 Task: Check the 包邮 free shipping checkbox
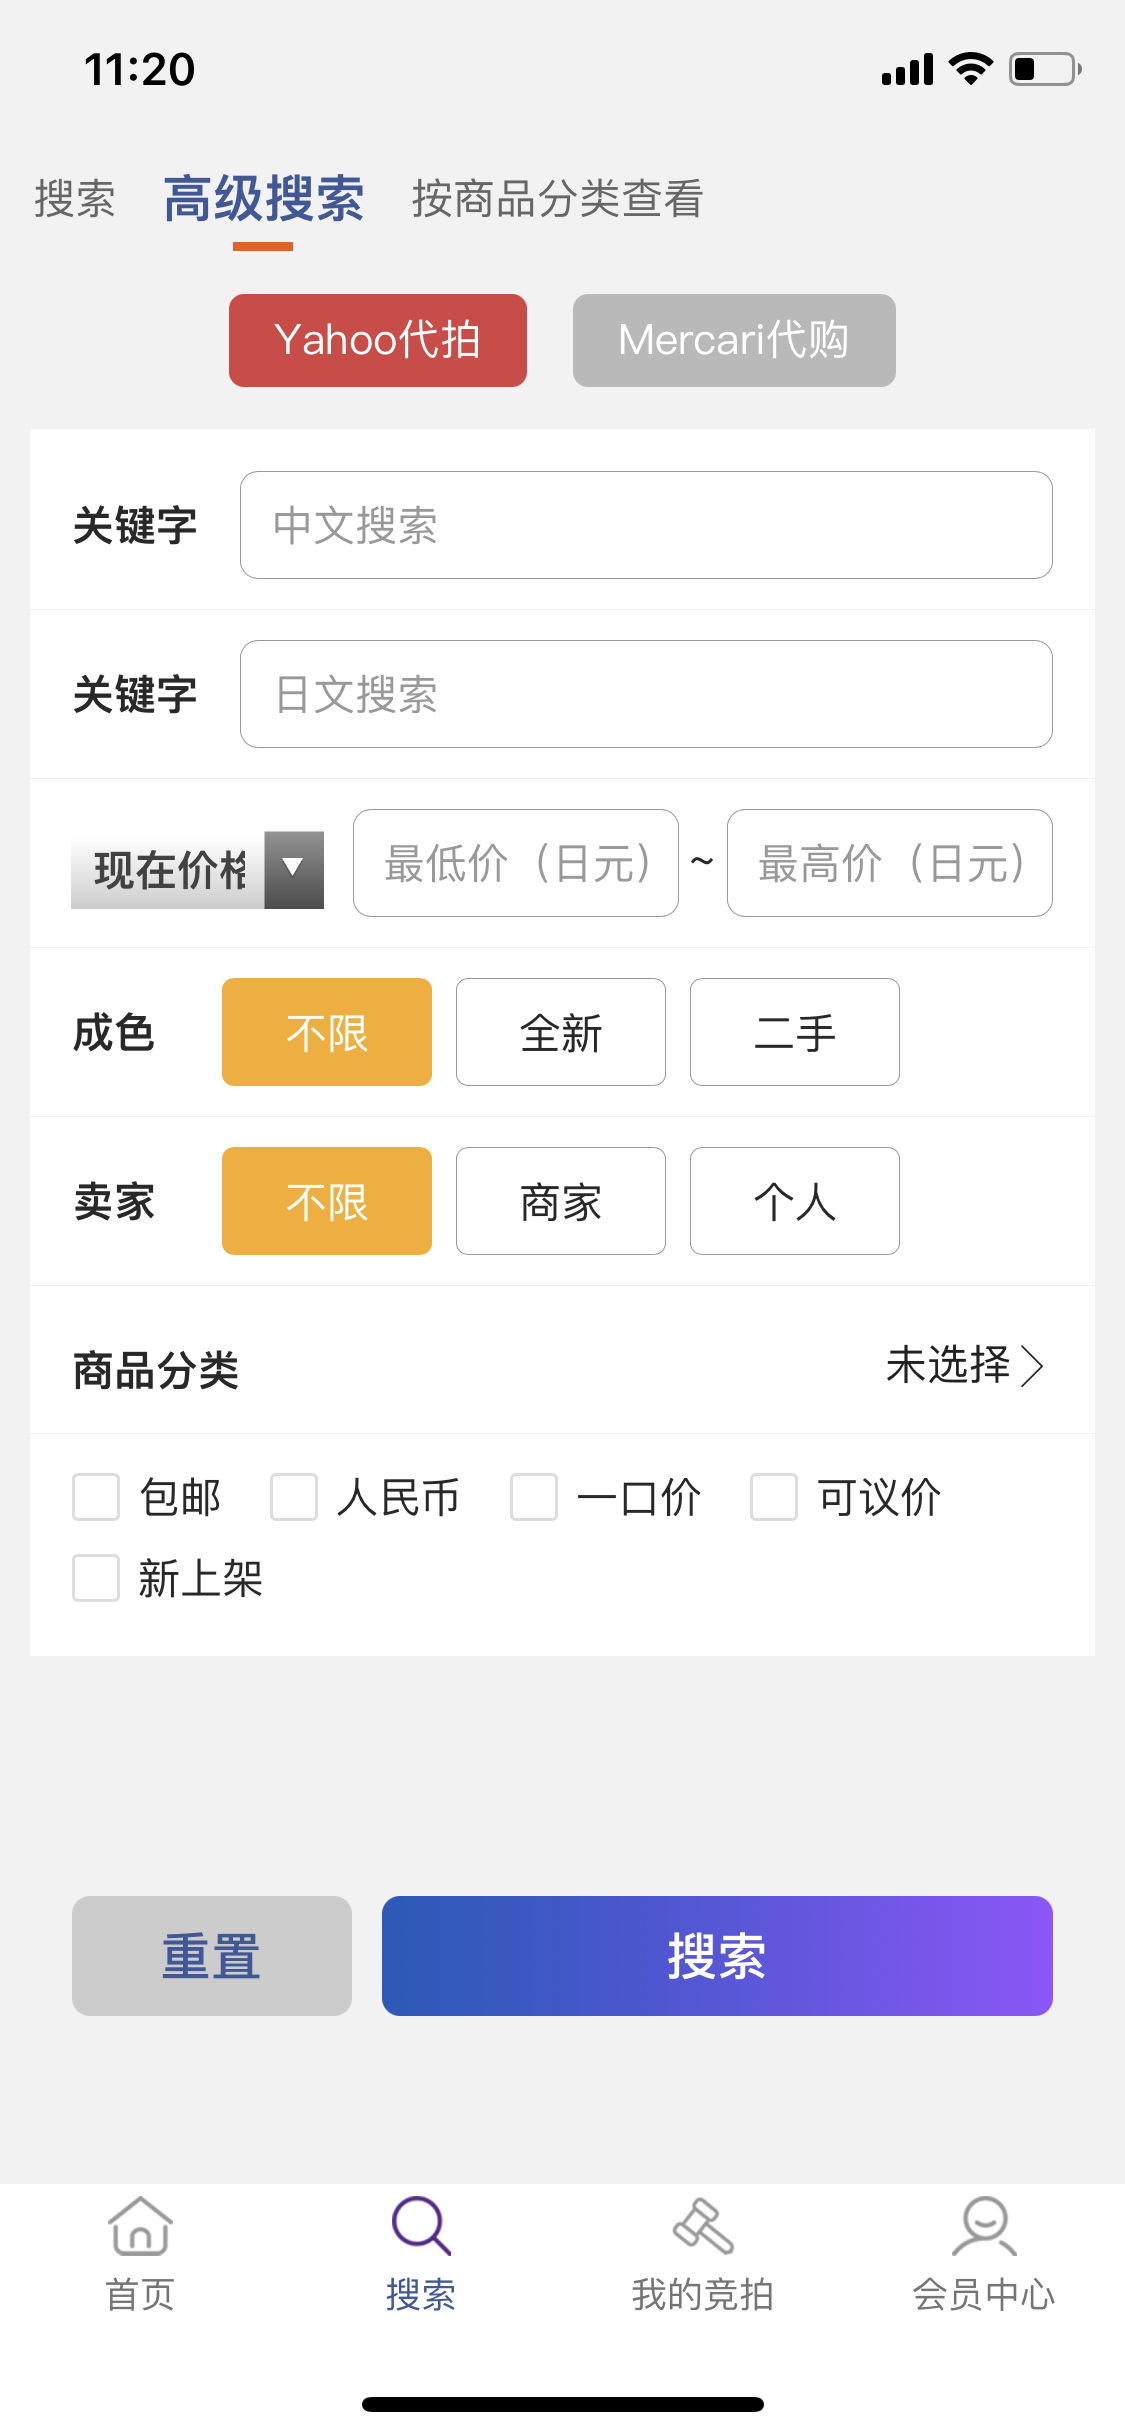(x=96, y=1497)
